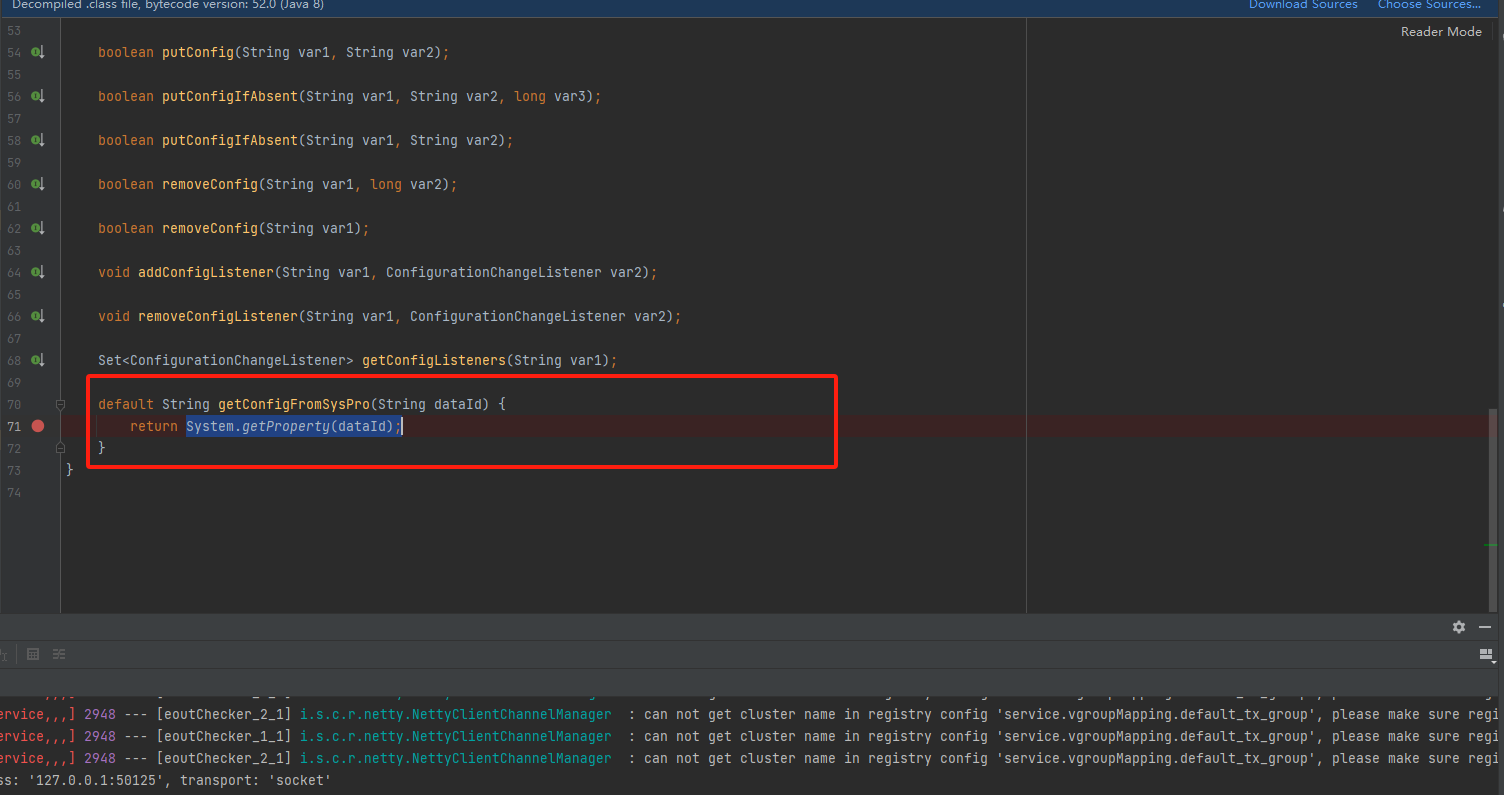Click the 'Decompiled .class file' banner text
1504x795 pixels.
167,5
